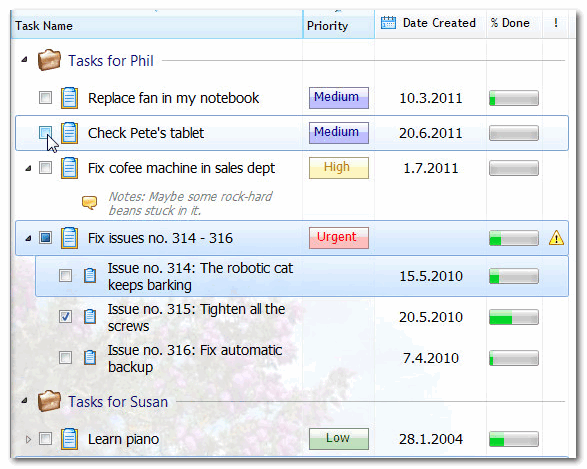Click the yellow warning triangle icon

coord(556,238)
